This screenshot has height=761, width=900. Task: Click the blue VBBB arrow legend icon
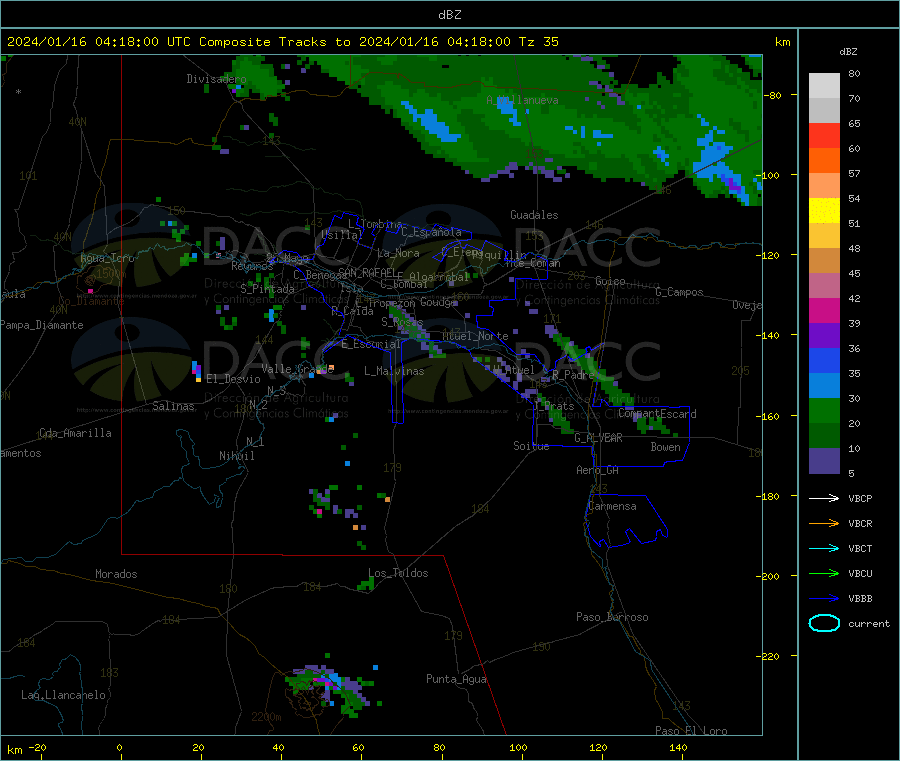coord(824,598)
